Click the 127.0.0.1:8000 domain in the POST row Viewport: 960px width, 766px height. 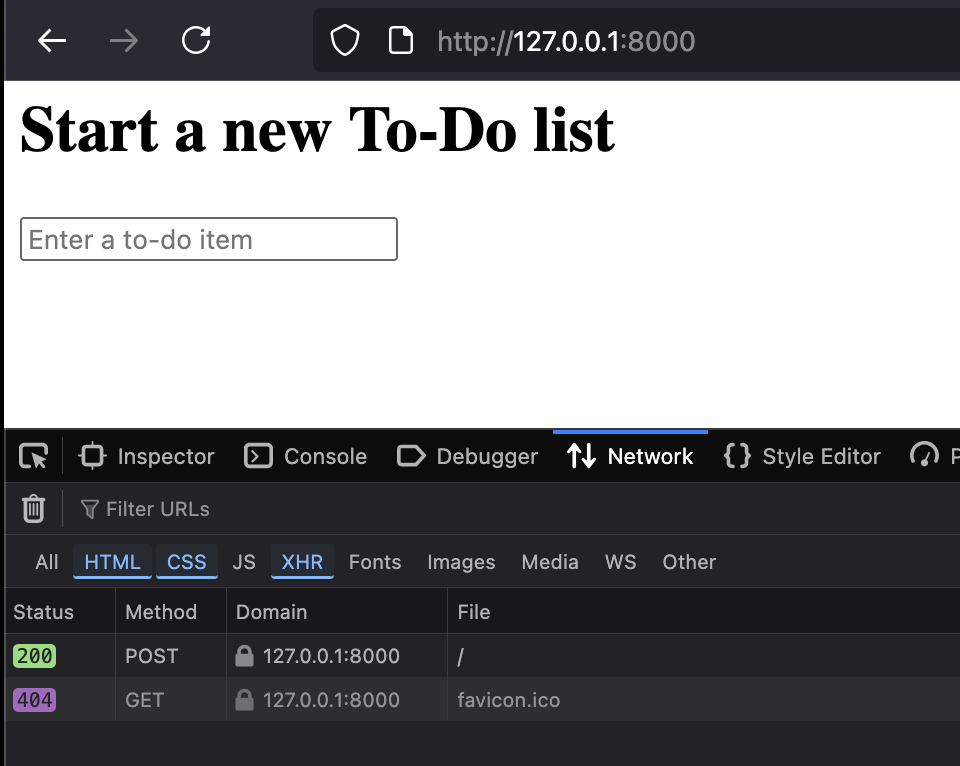point(331,656)
